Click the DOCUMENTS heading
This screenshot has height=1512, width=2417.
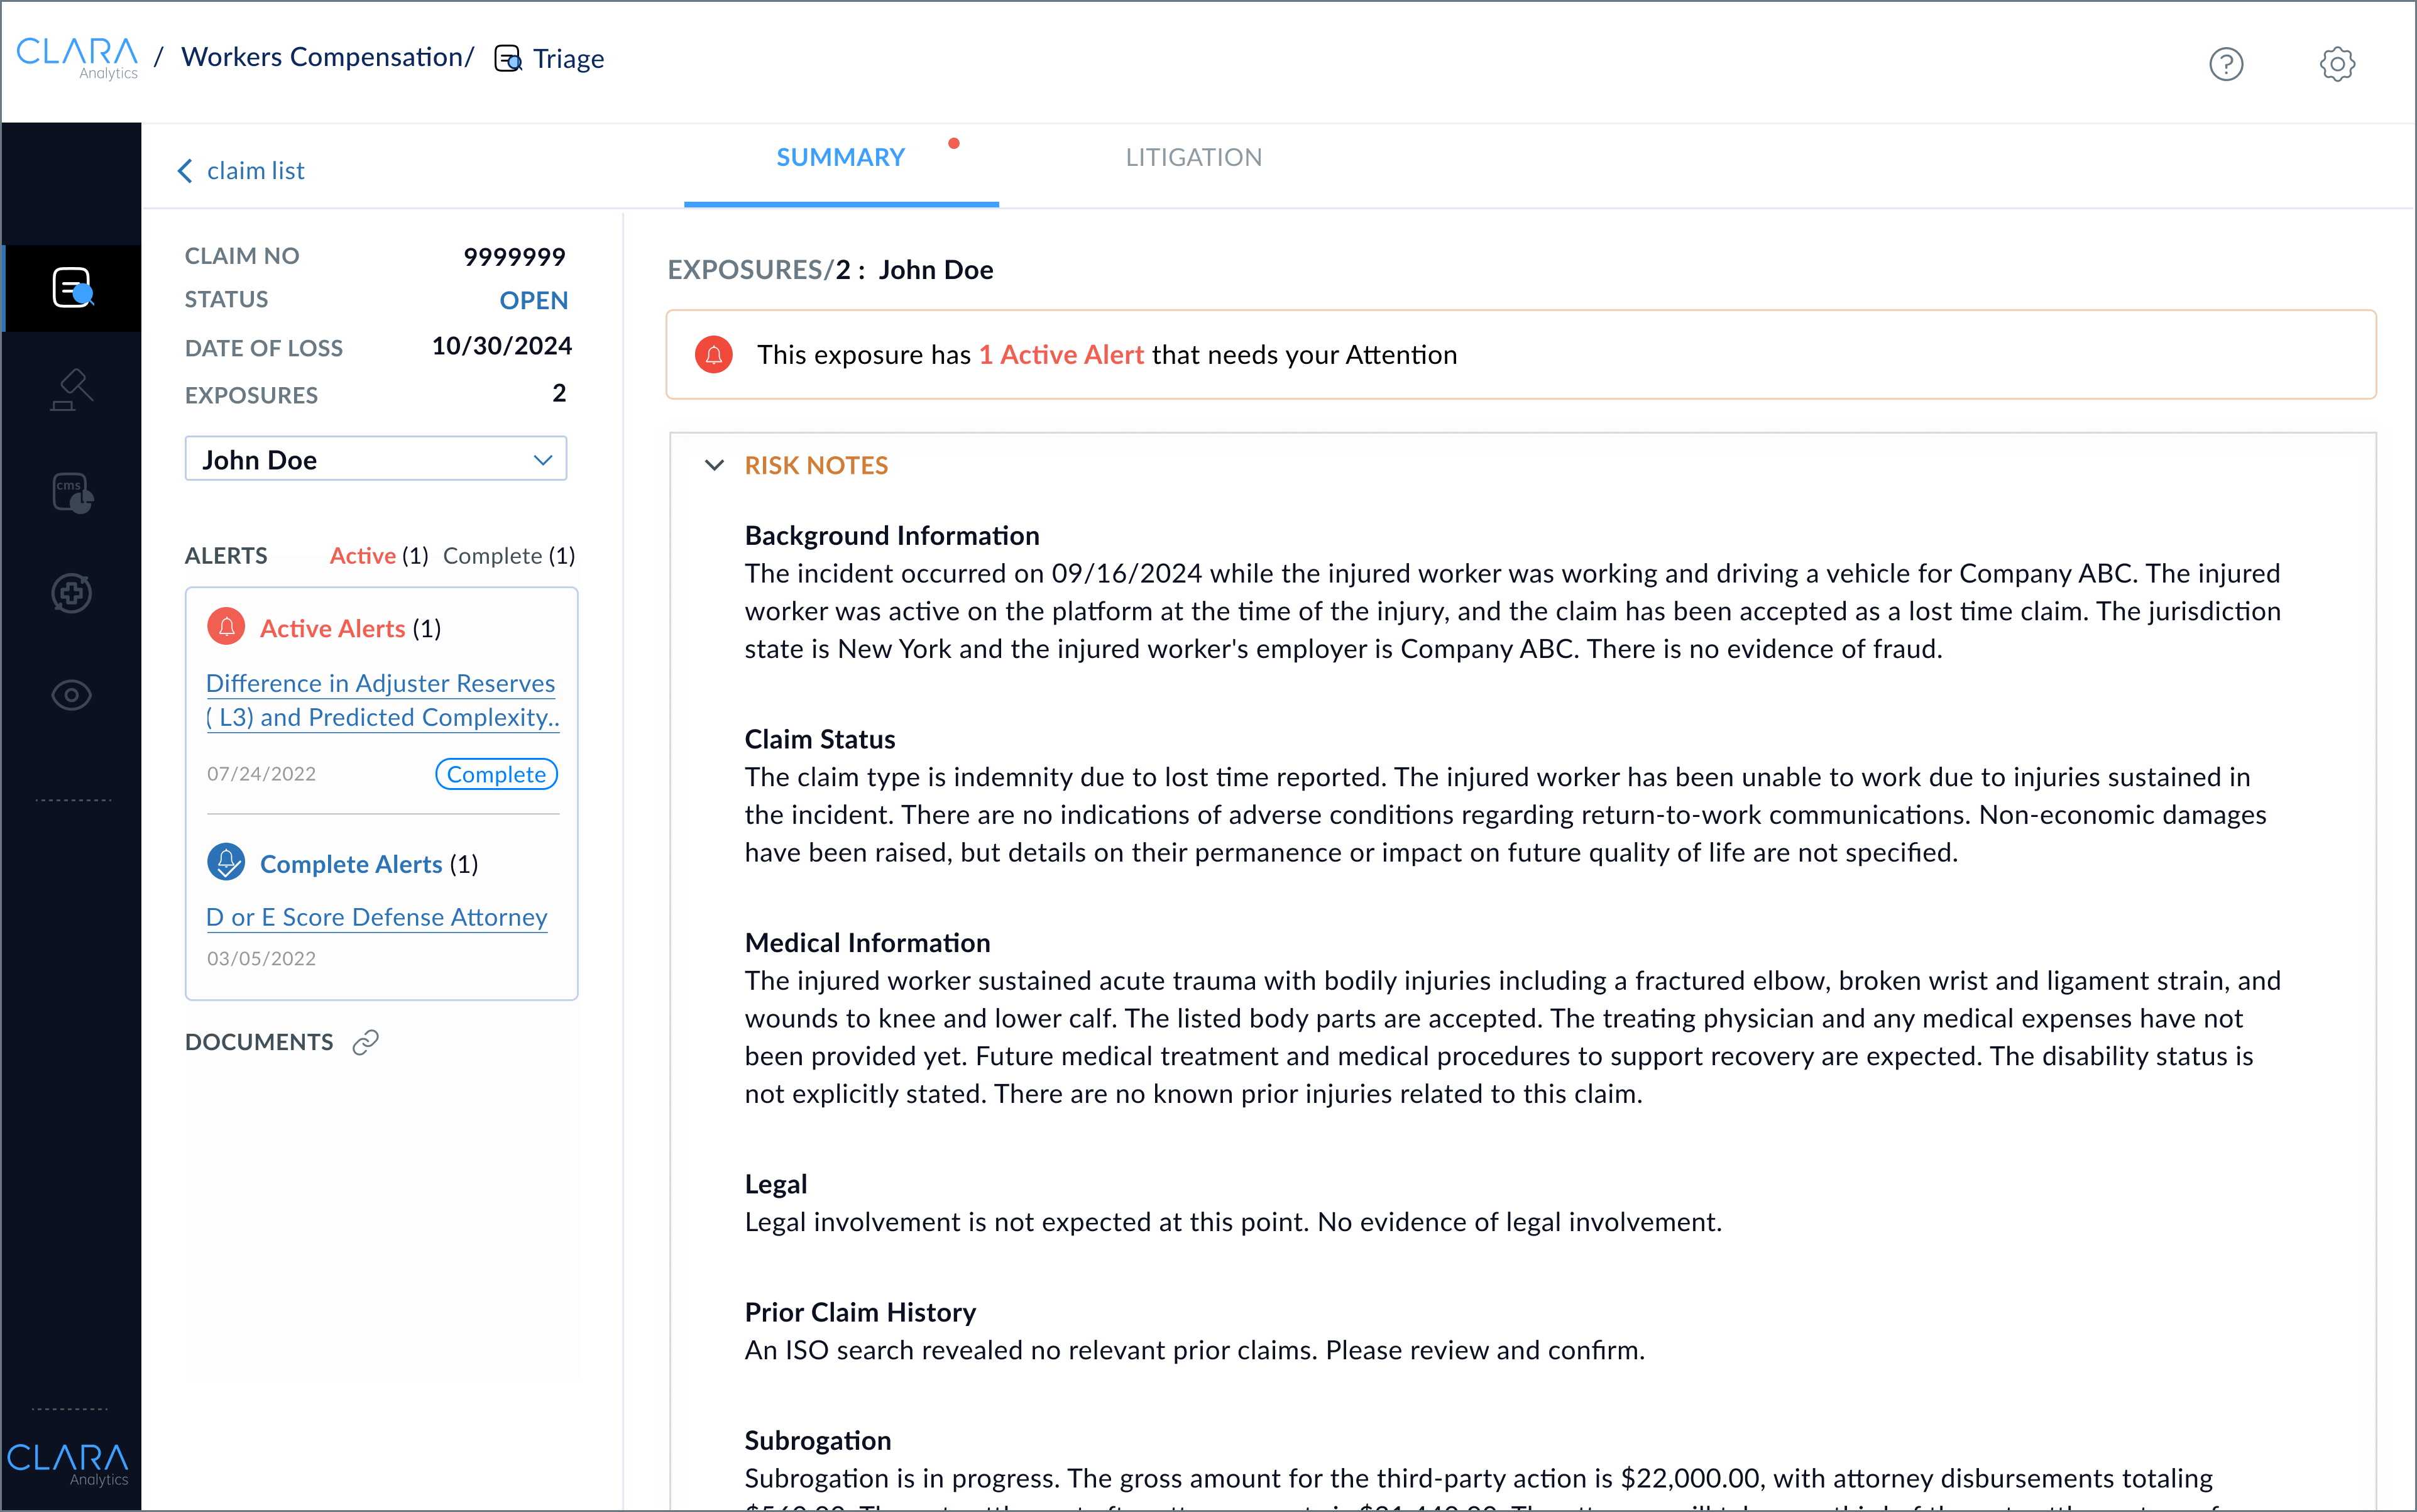click(x=259, y=1042)
